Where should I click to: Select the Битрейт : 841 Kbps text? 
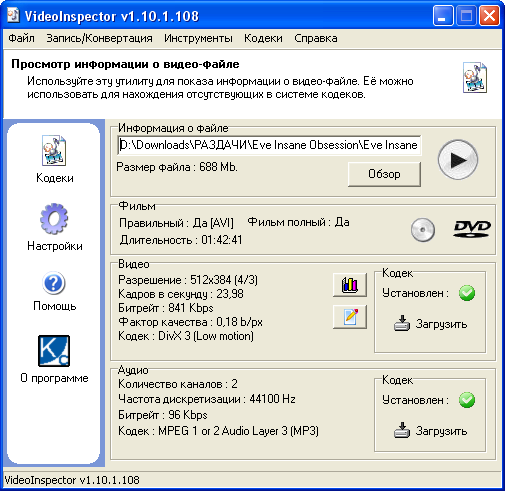tap(166, 308)
